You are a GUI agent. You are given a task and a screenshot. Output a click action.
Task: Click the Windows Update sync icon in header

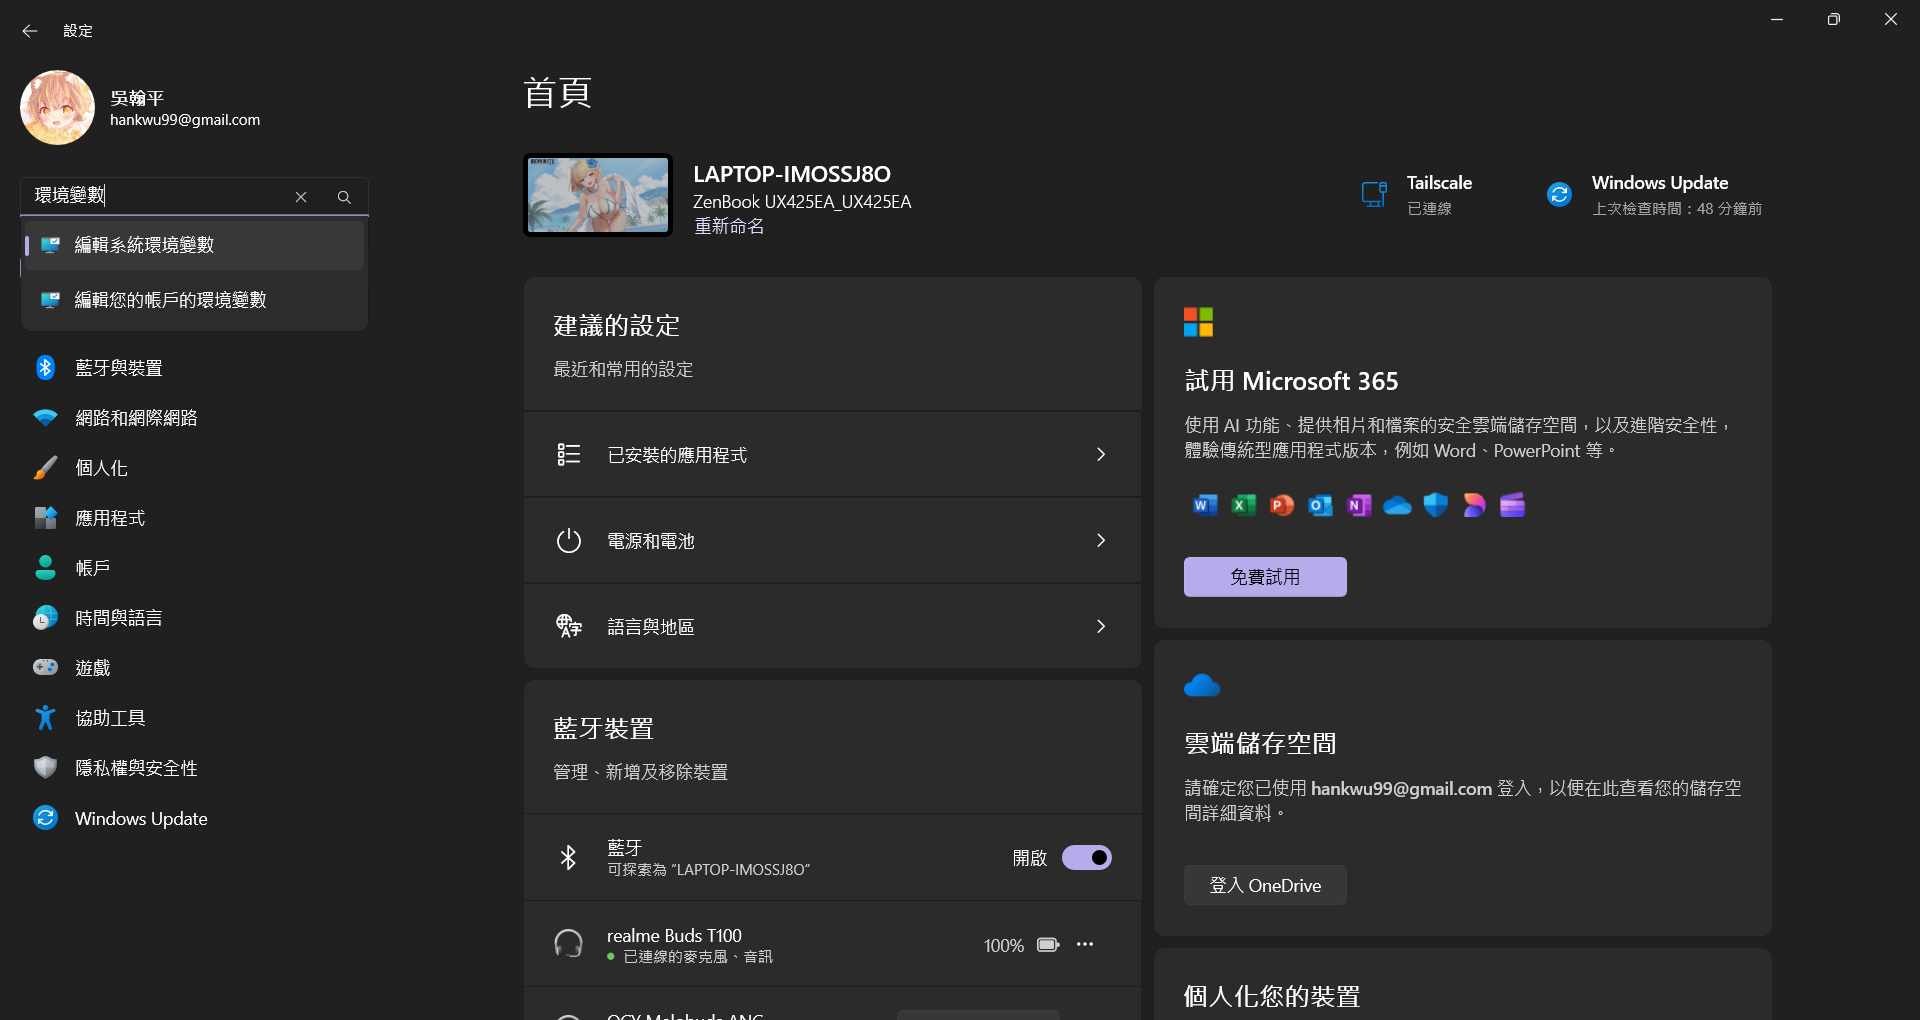[x=1559, y=194]
